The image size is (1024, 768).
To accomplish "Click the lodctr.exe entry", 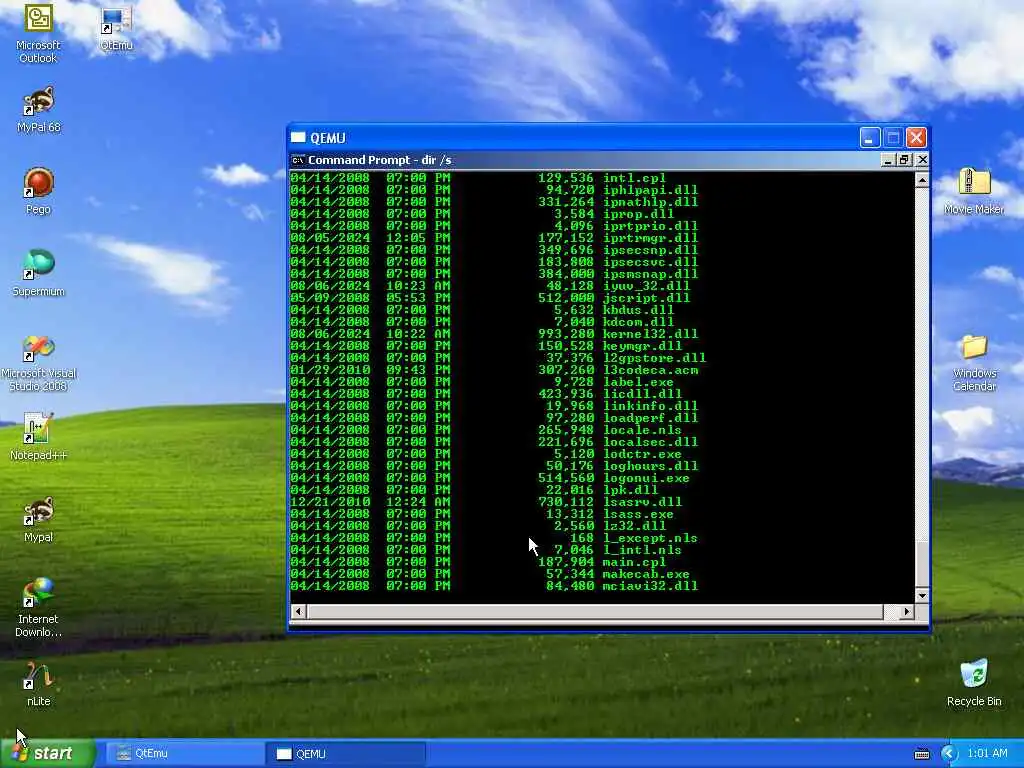I will pos(642,454).
